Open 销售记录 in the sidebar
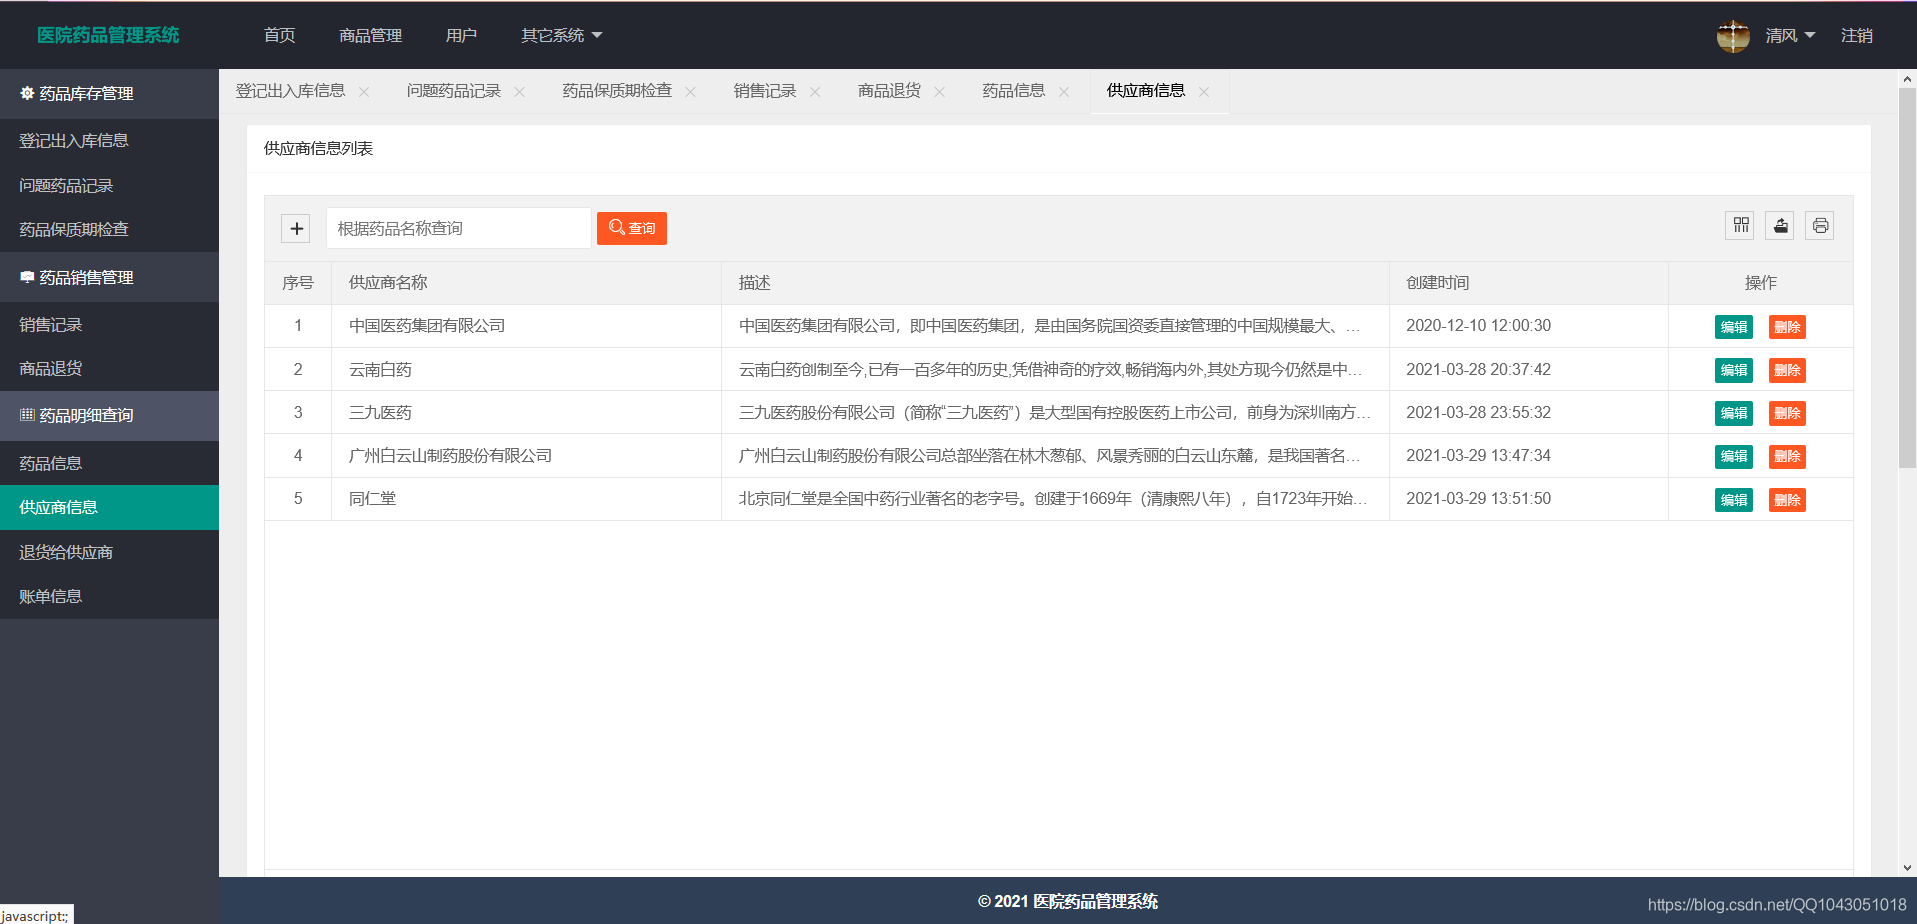 109,325
